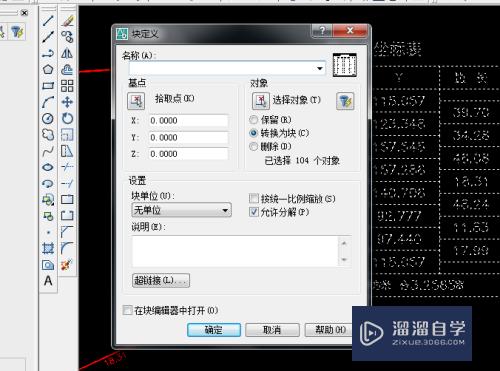This screenshot has height=371, width=500.
Task: Select the Erase tool
Action: point(67,20)
